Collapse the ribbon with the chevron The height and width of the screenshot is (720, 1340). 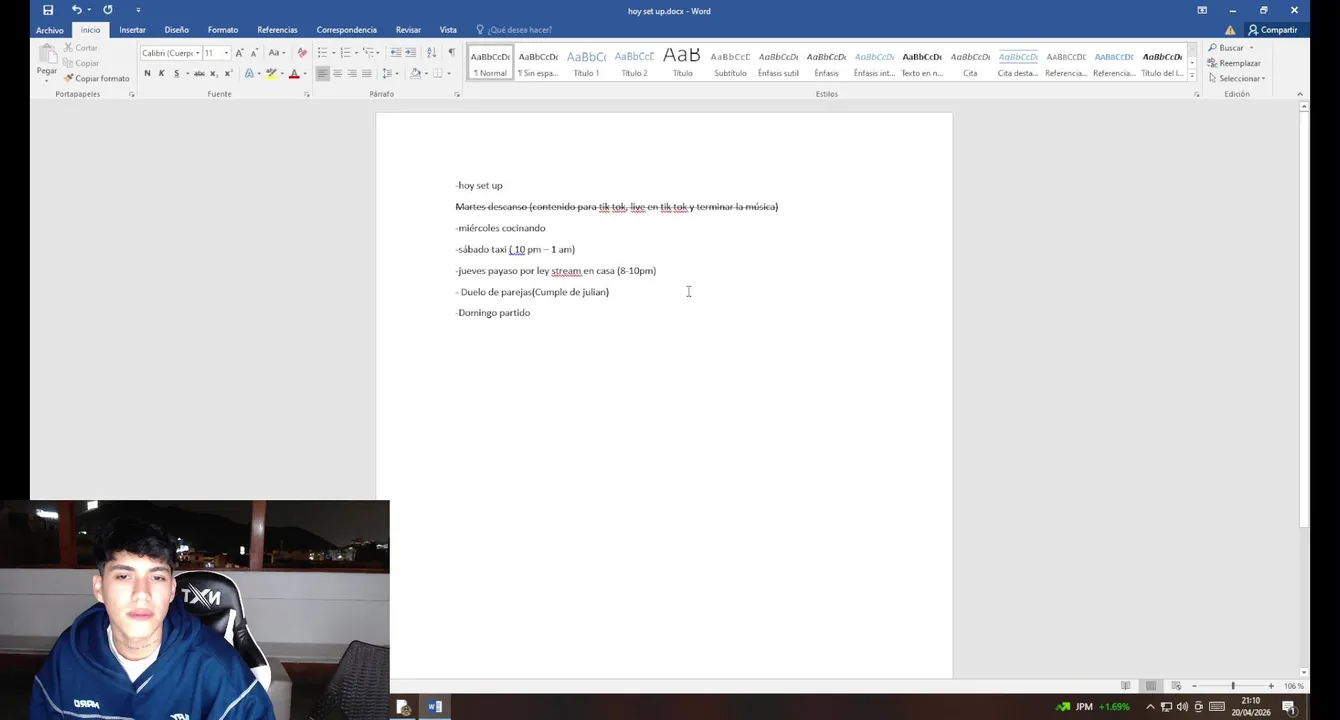coord(1300,94)
